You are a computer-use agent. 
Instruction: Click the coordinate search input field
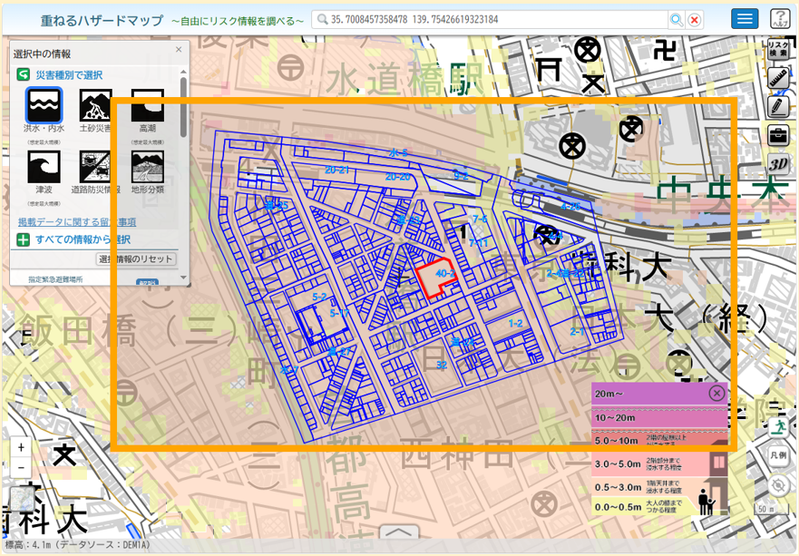tap(490, 19)
